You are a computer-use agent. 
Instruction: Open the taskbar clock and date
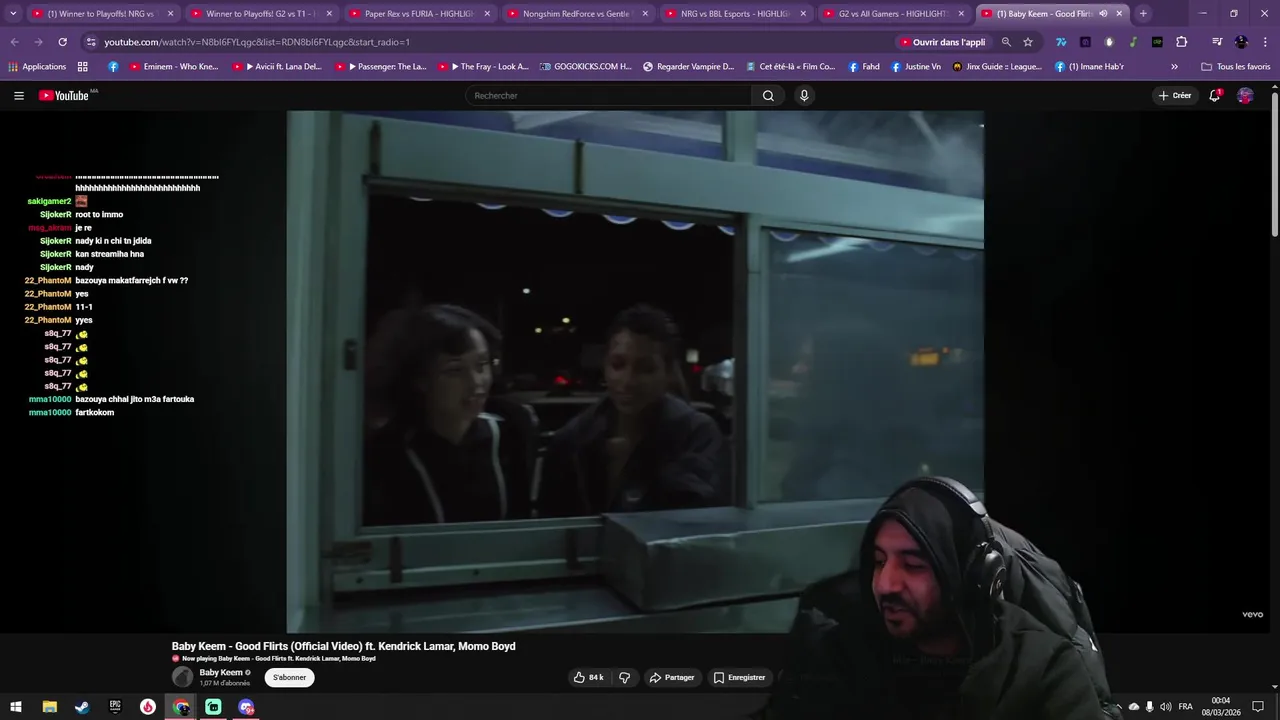coord(1220,707)
